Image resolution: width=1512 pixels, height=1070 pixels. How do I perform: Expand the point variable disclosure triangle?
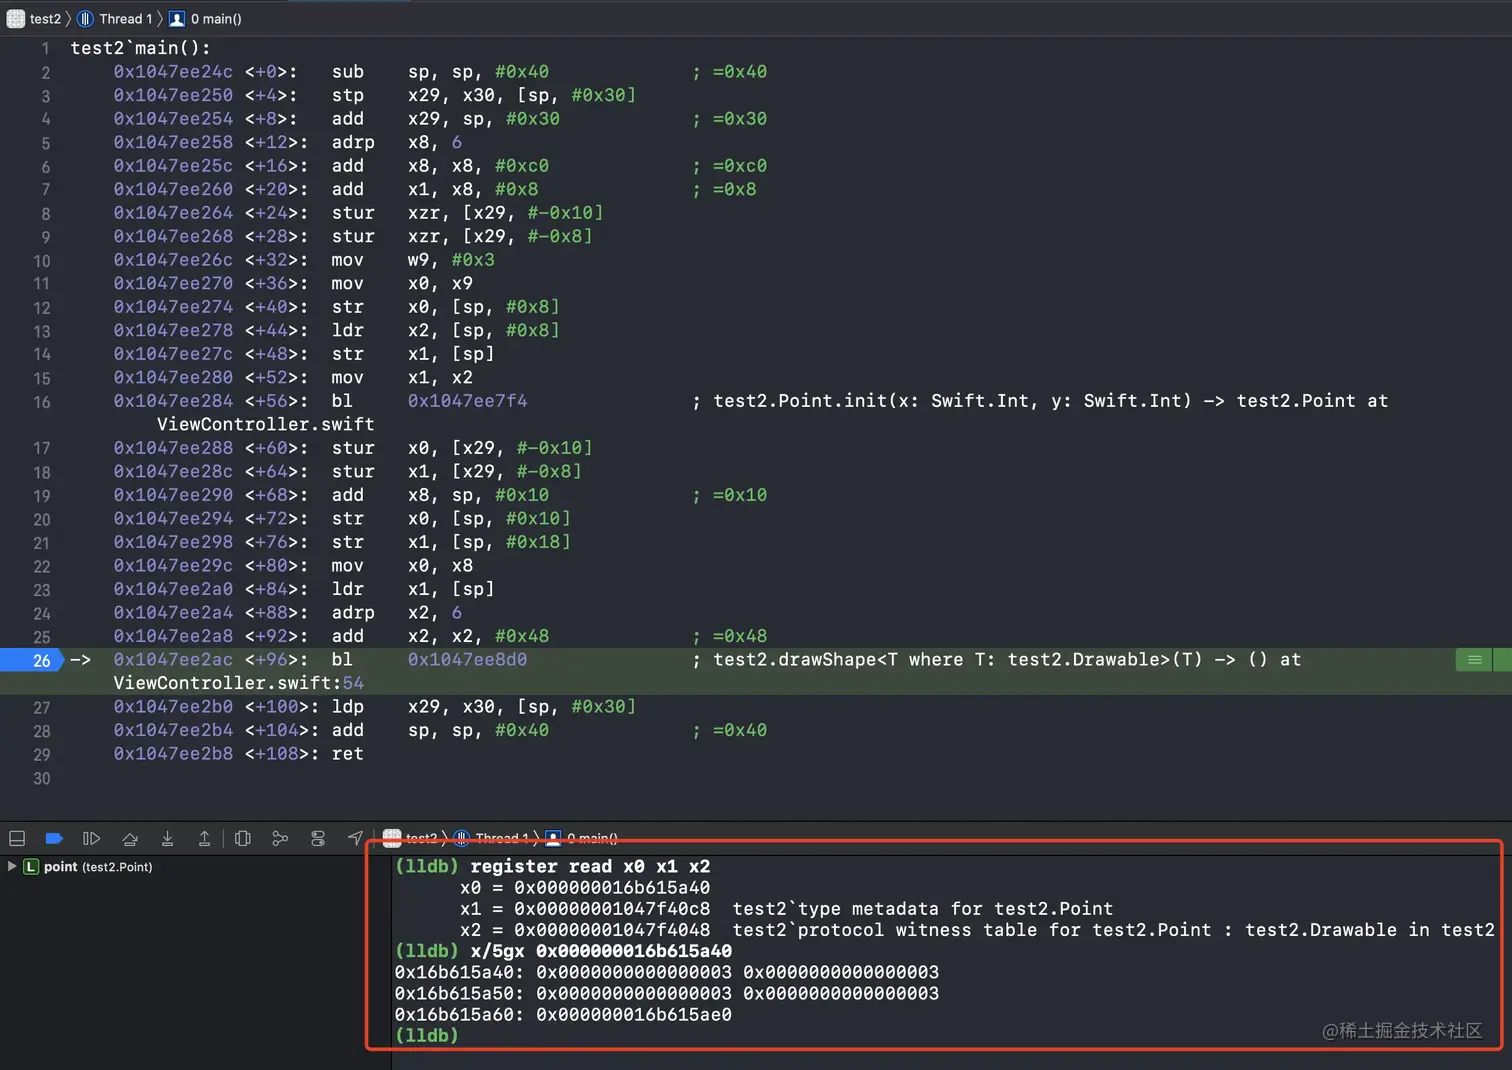click(12, 866)
